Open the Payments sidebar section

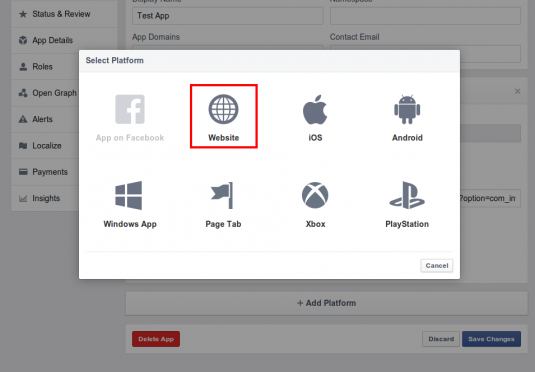tap(45, 172)
